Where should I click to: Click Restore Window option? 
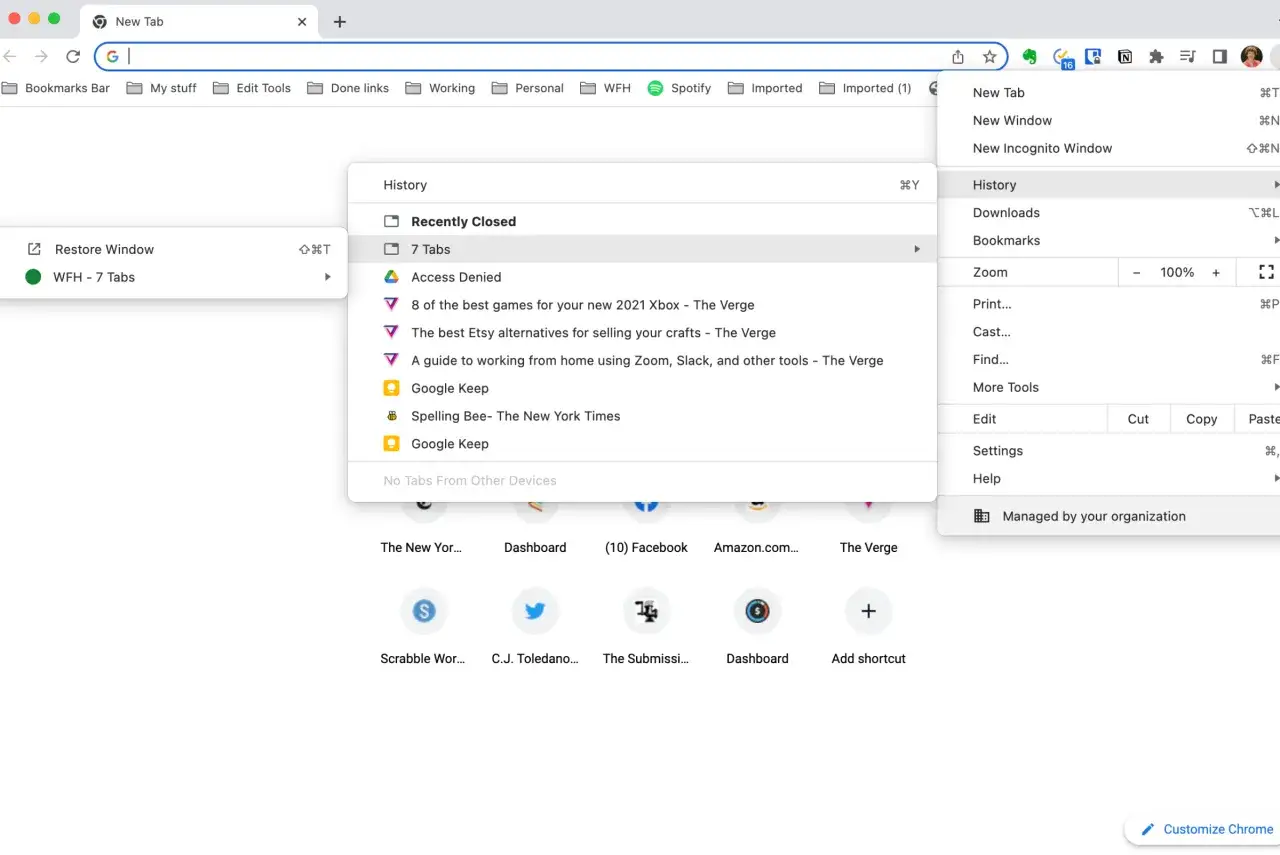coord(104,249)
